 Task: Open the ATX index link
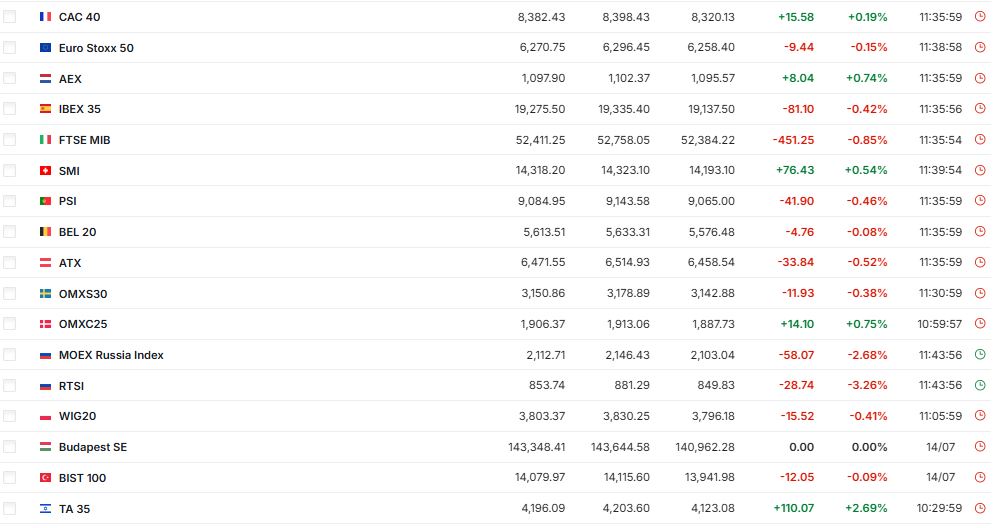[x=69, y=263]
